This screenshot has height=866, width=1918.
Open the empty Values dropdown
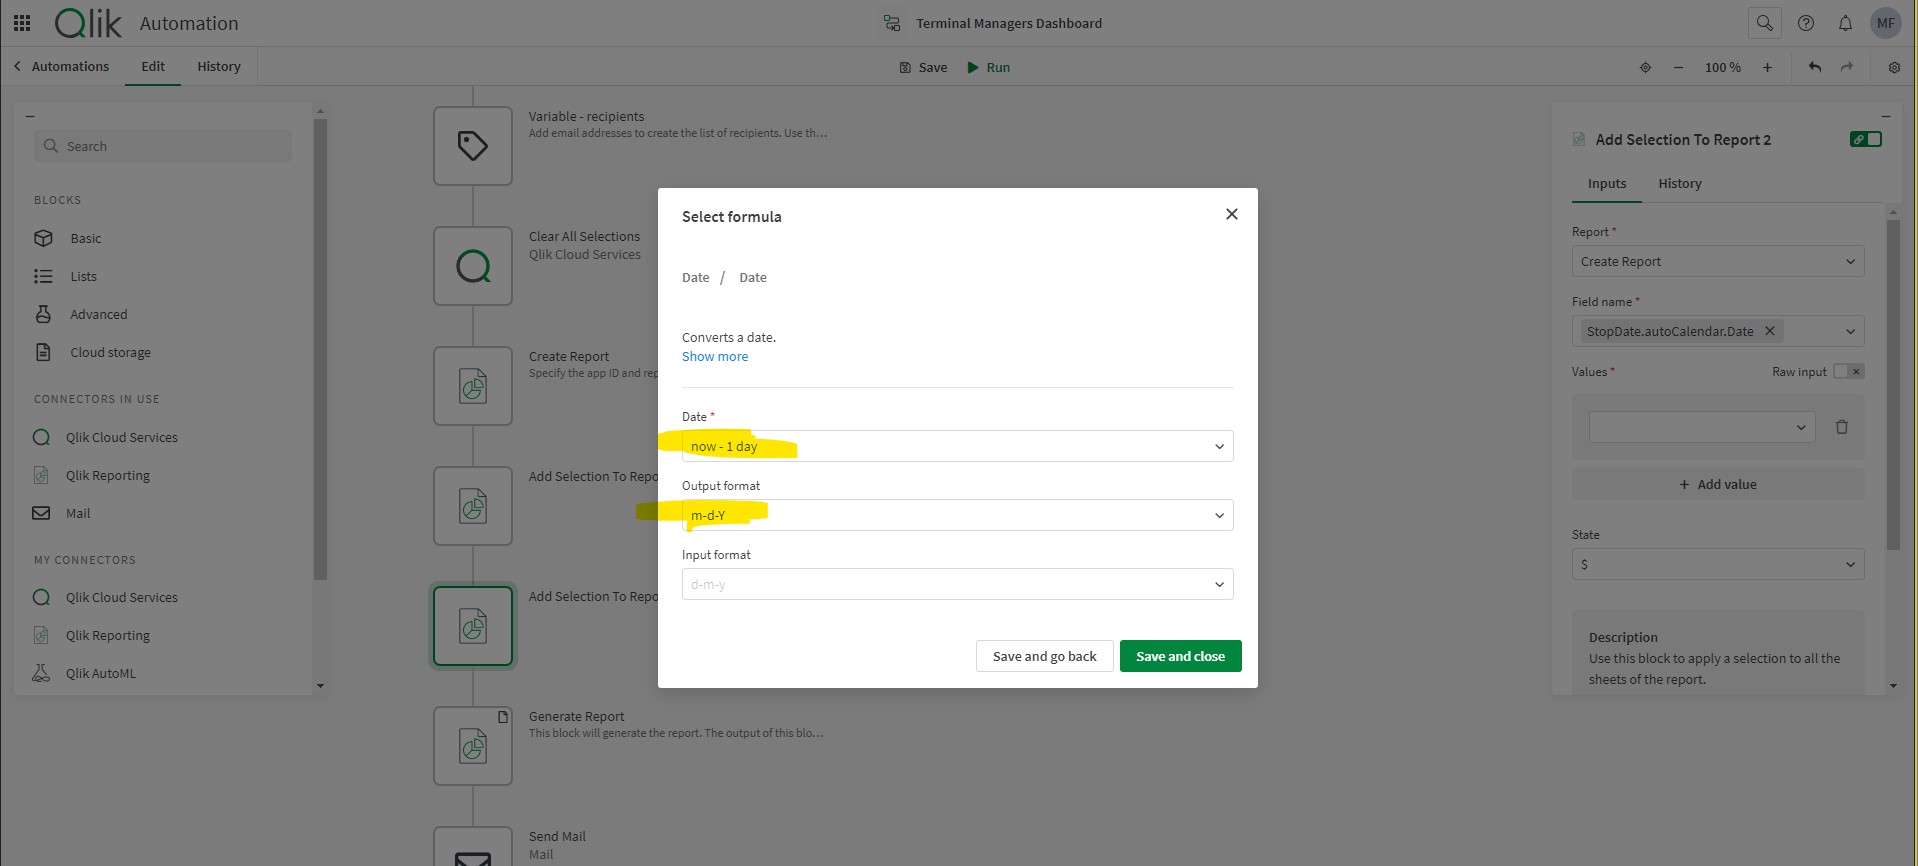[1702, 427]
